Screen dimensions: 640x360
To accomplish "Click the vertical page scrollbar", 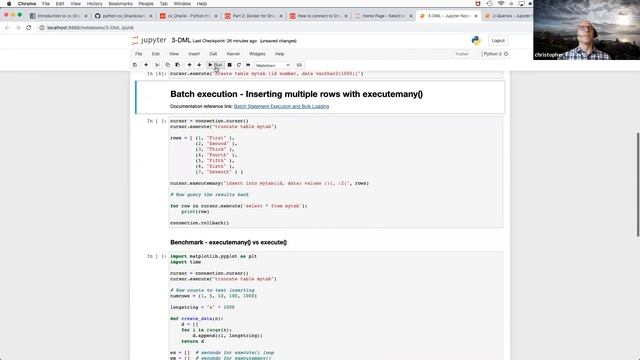I will tap(638, 184).
